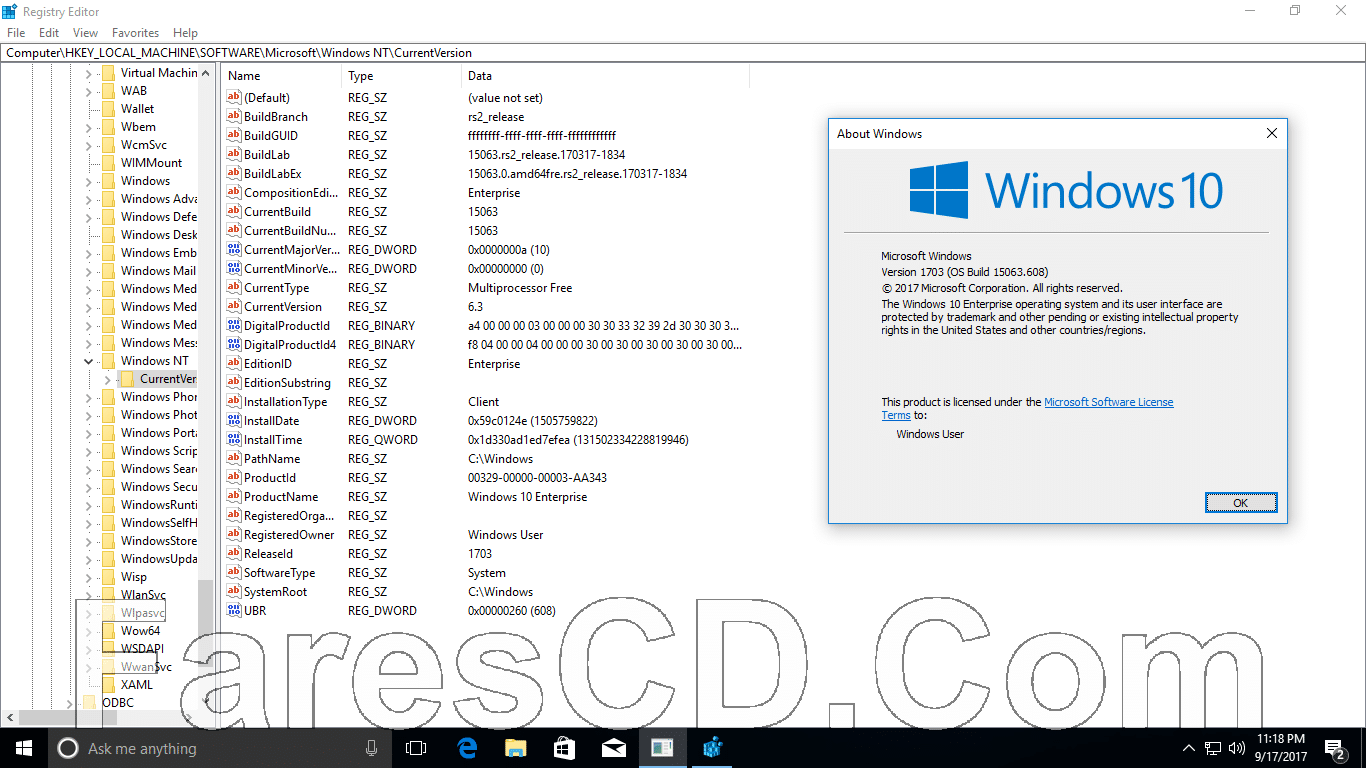The image size is (1366, 768).
Task: Click the Data column header
Action: pyautogui.click(x=605, y=76)
